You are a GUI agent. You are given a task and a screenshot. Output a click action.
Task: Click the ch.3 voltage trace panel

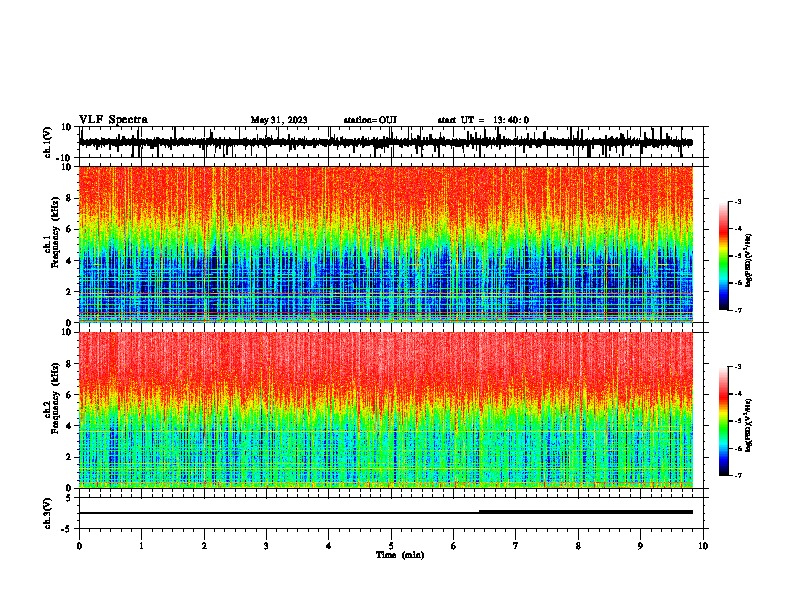391,513
